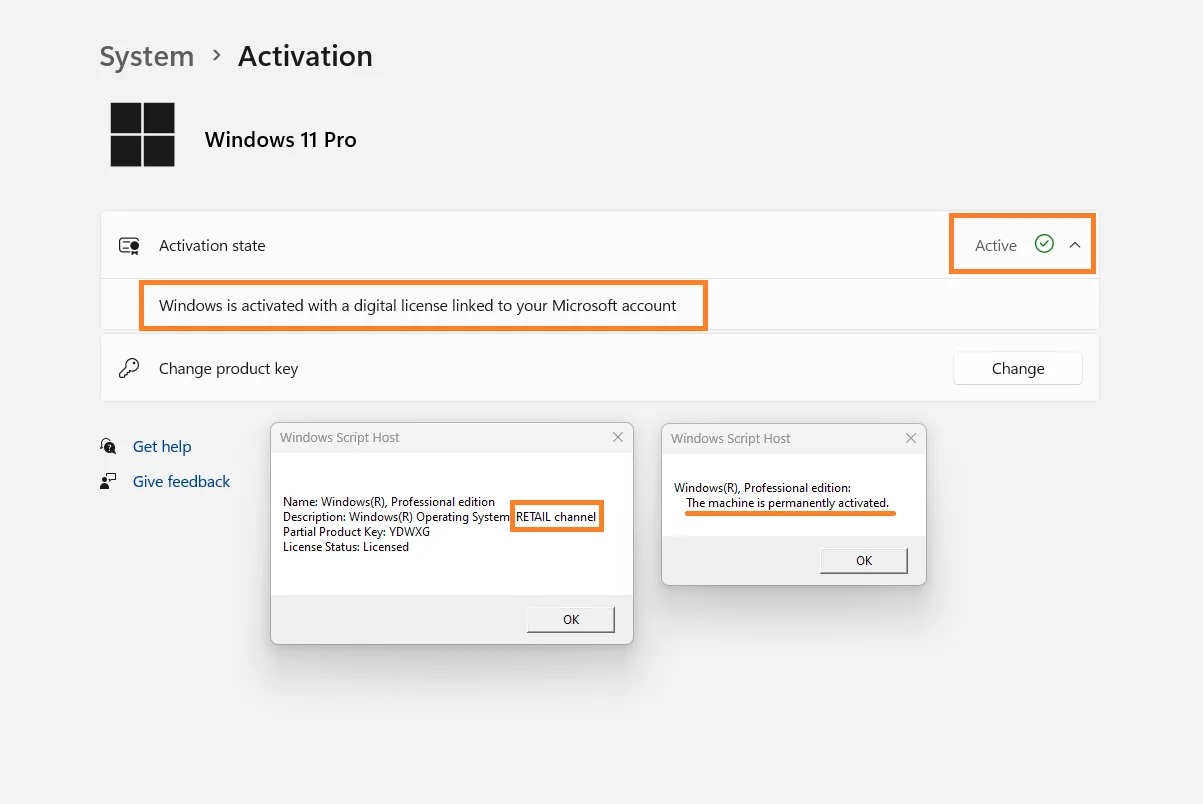Image resolution: width=1203 pixels, height=804 pixels.
Task: Collapse the Activation state section chevron
Action: point(1075,245)
